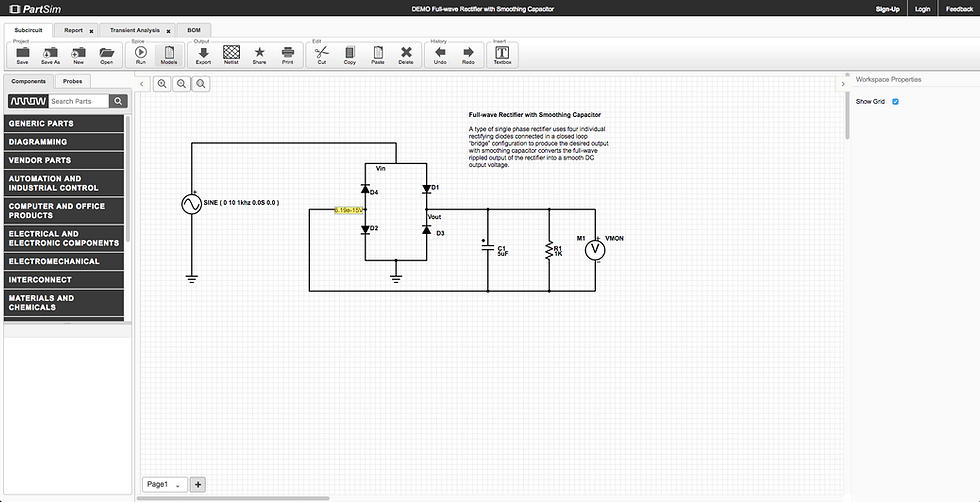Select diode D1 symbol

pos(427,188)
